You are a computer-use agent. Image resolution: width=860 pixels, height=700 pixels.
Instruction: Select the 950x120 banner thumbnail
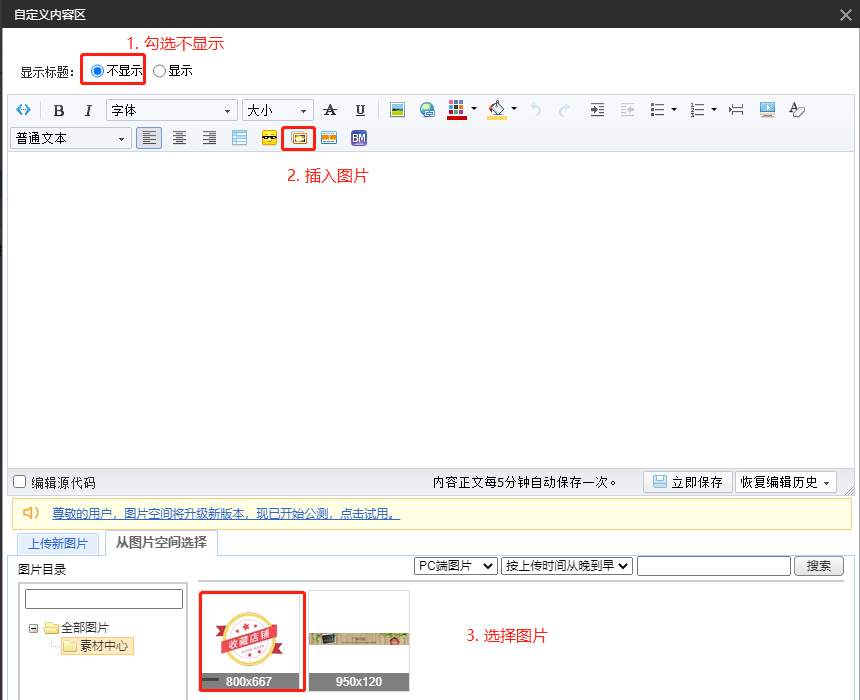[359, 641]
